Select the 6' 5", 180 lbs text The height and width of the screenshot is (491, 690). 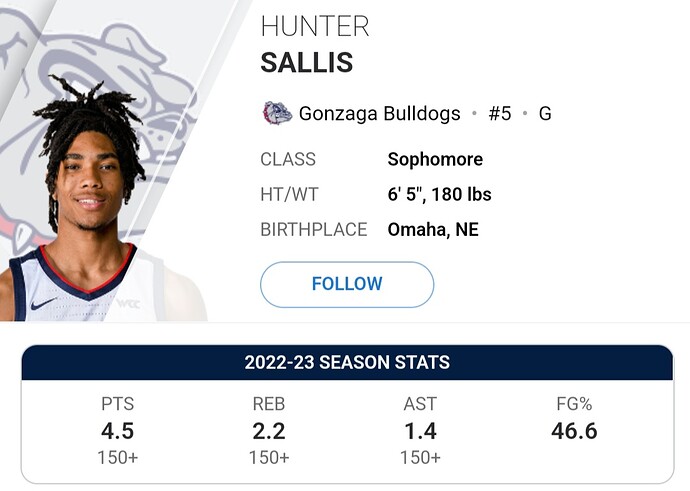click(439, 194)
